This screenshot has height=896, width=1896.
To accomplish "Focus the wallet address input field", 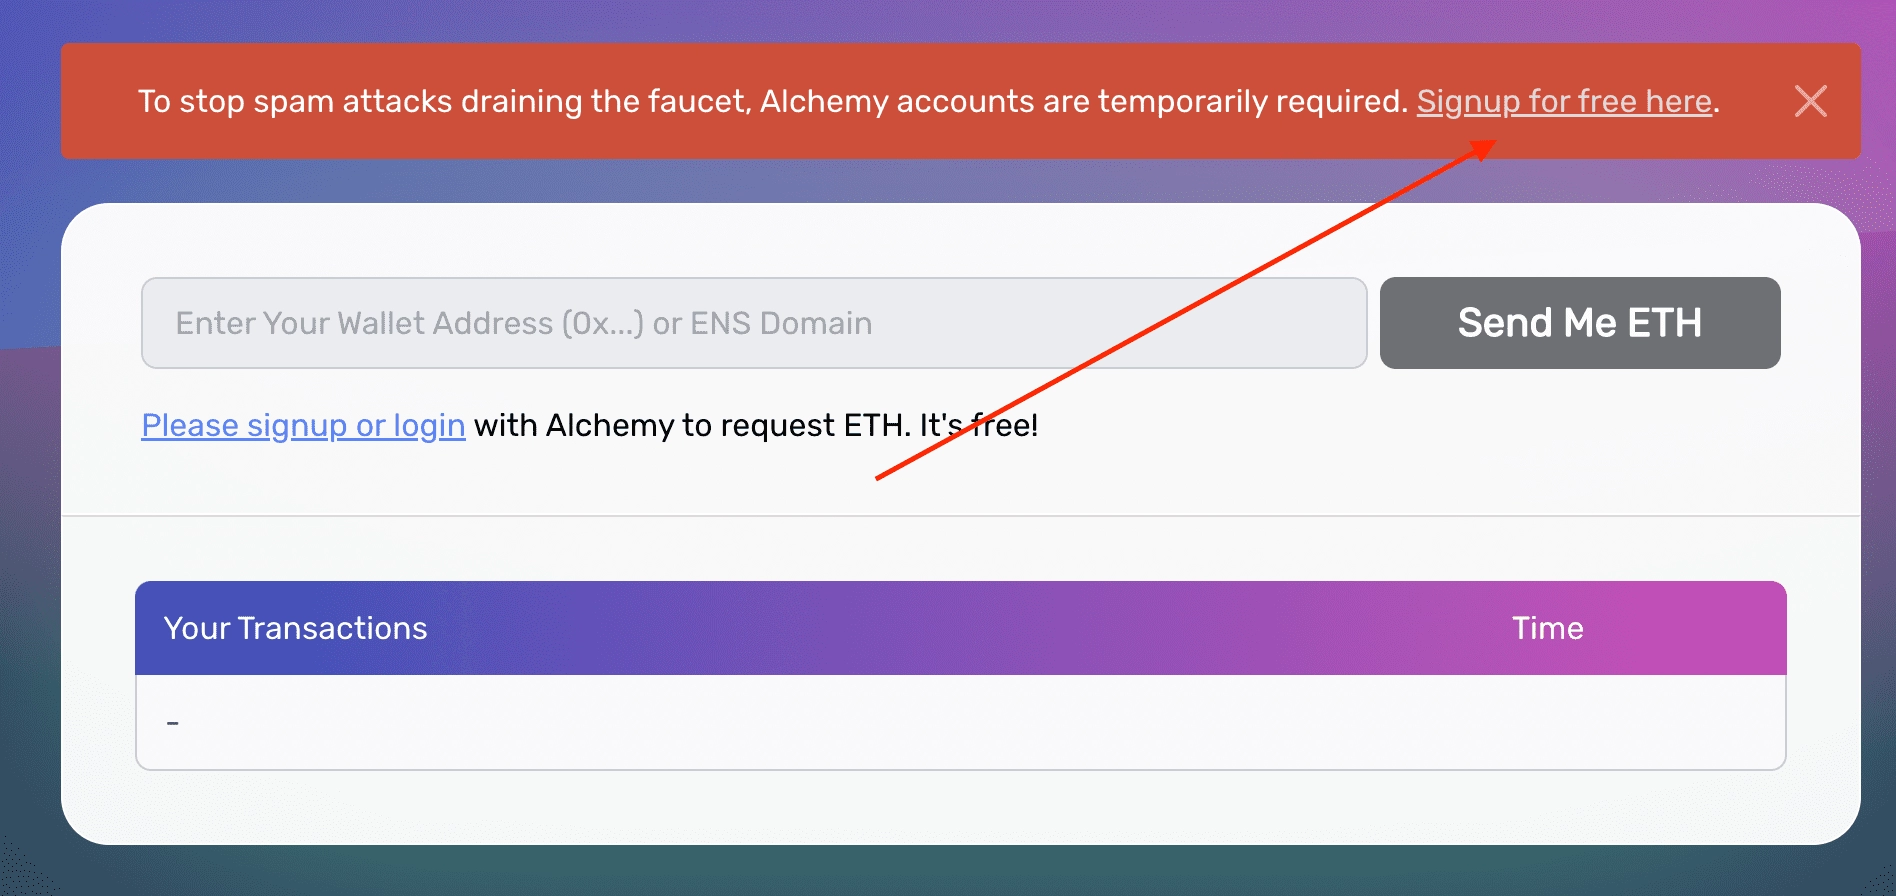I will click(x=754, y=323).
